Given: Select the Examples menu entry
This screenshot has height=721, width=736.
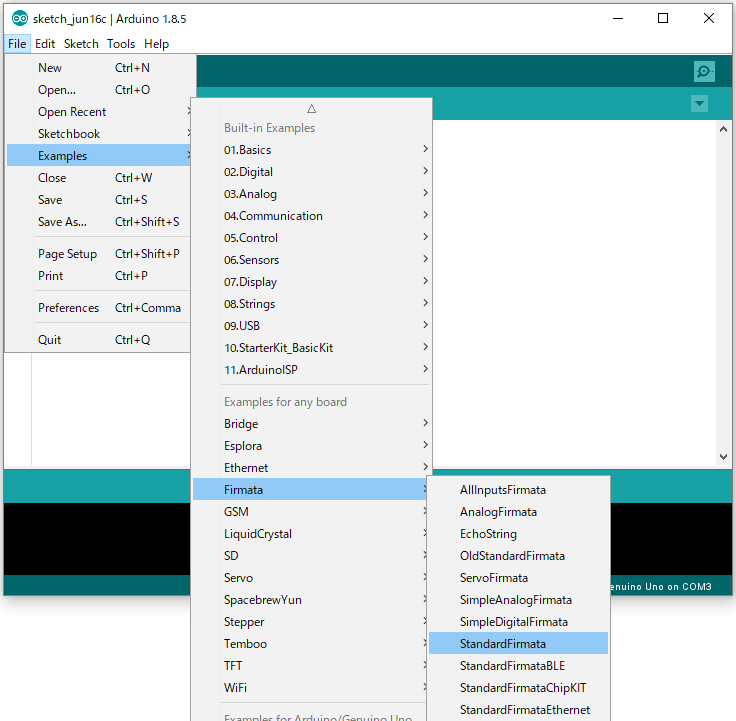Looking at the screenshot, I should click(x=99, y=156).
